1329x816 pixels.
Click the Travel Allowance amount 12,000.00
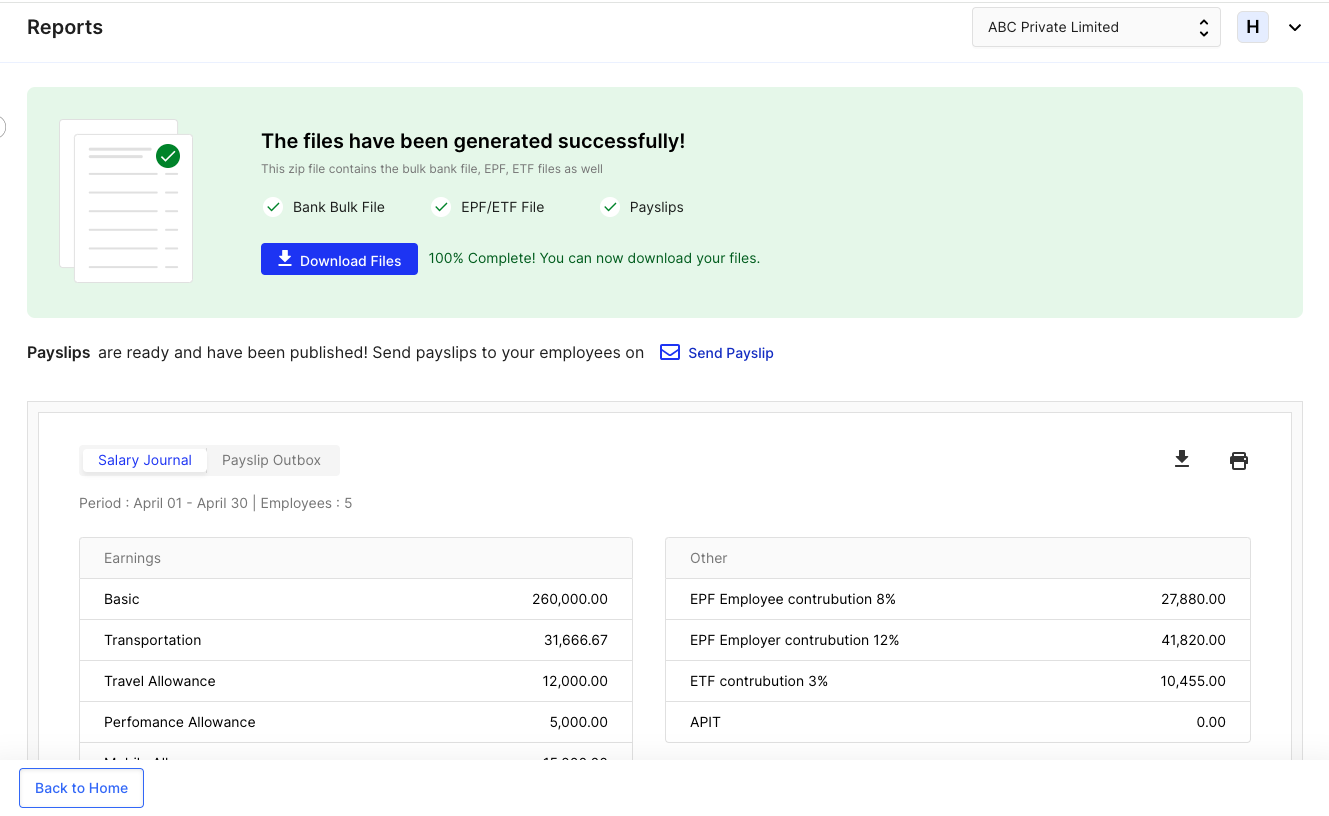575,681
